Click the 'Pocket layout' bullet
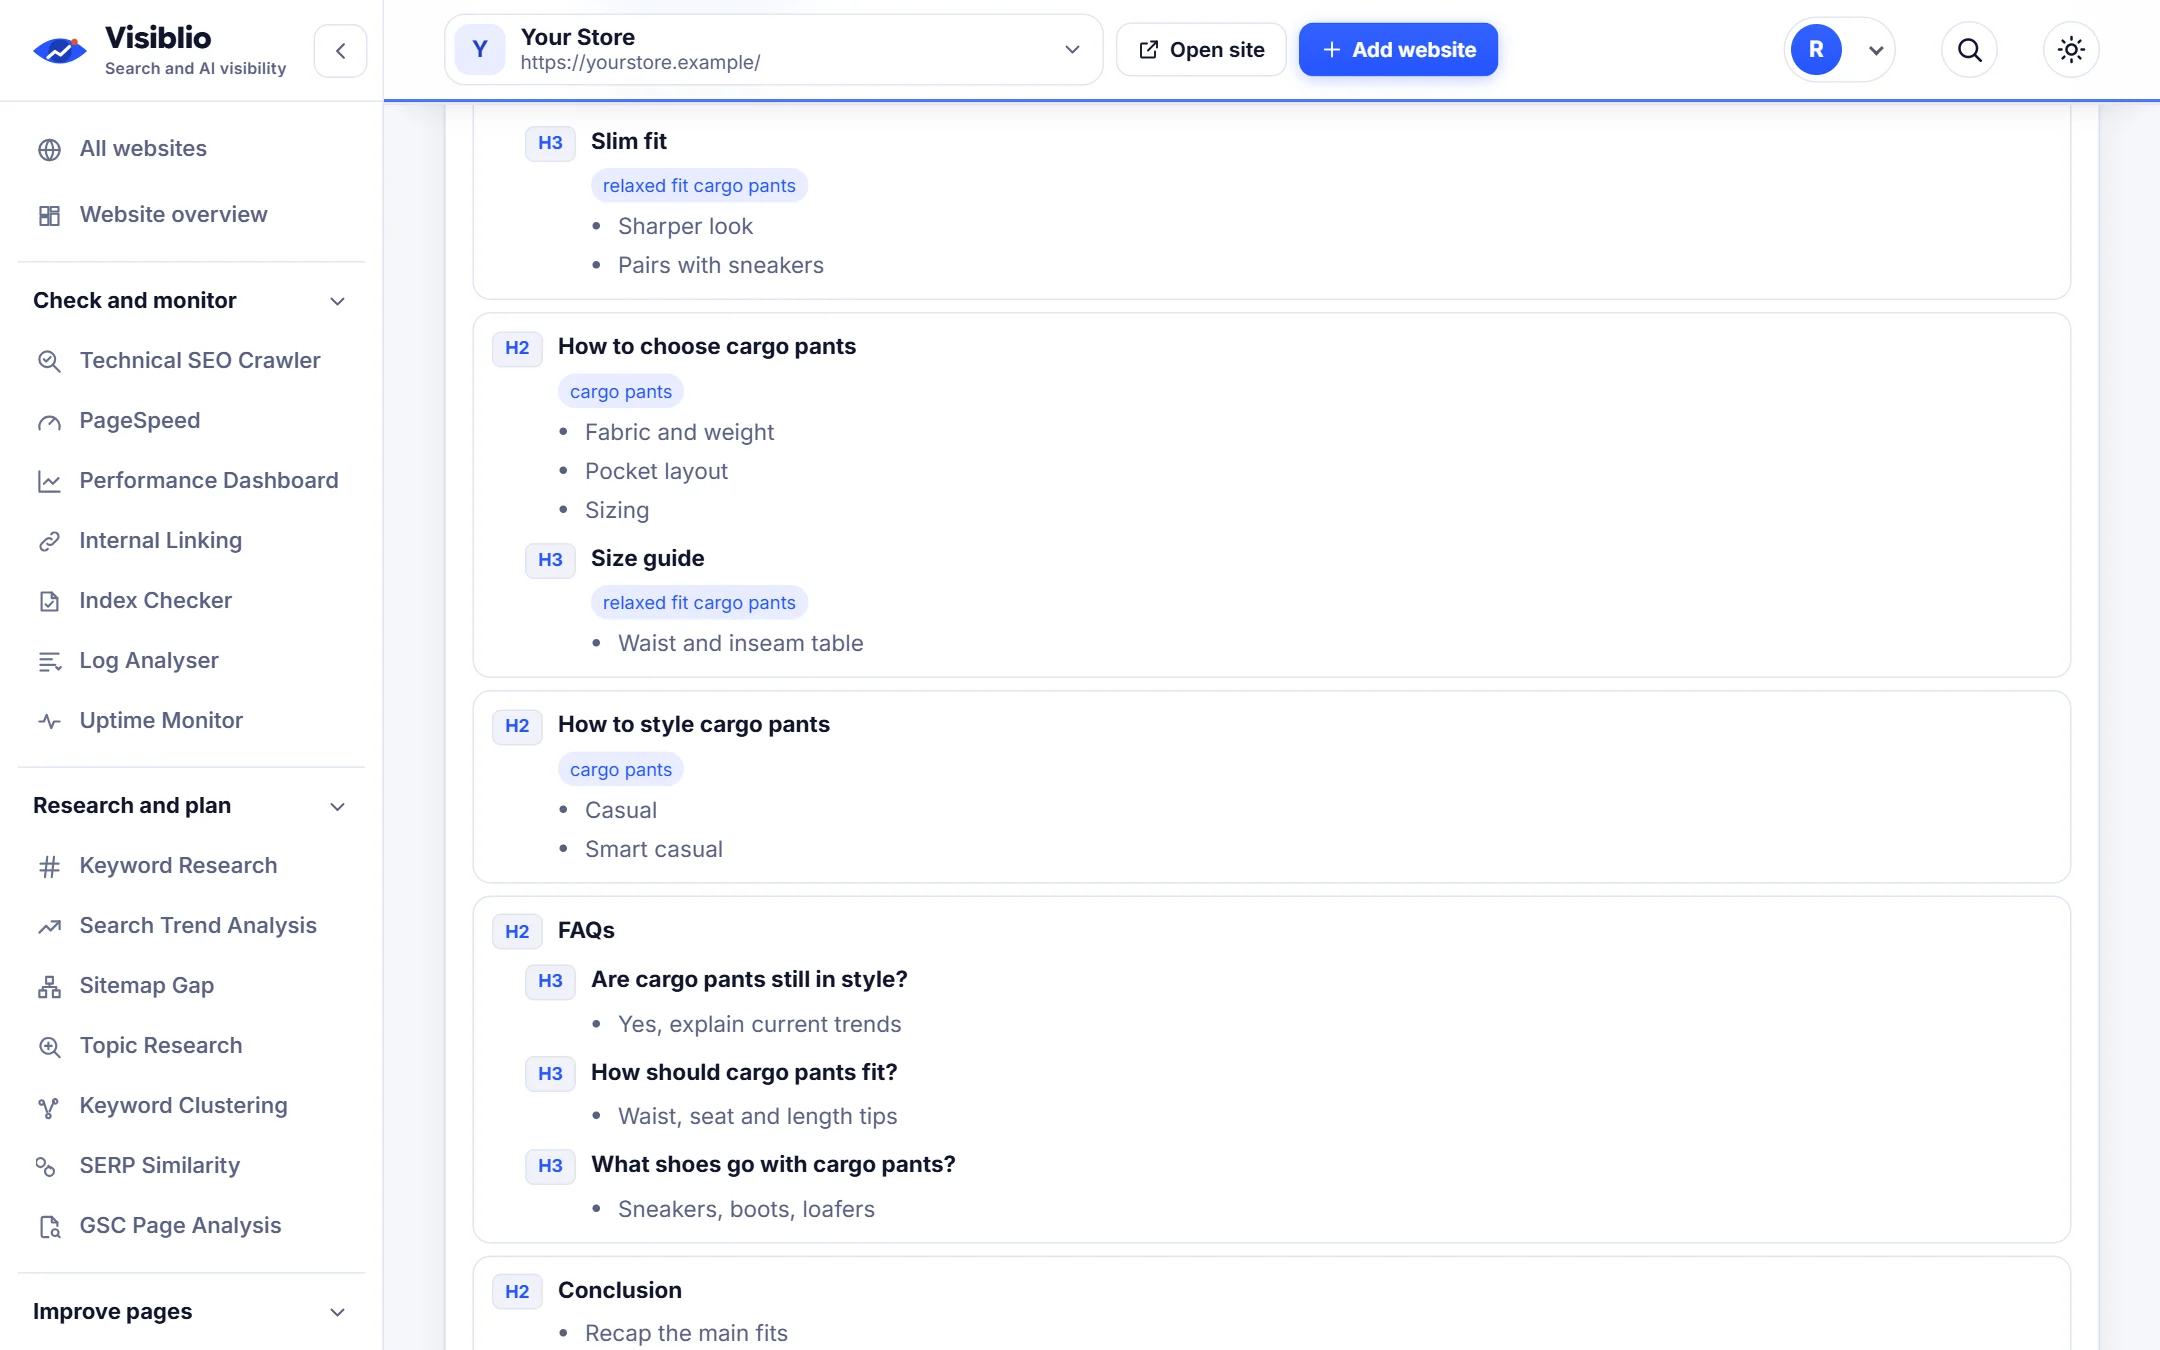2160x1350 pixels. click(x=656, y=472)
